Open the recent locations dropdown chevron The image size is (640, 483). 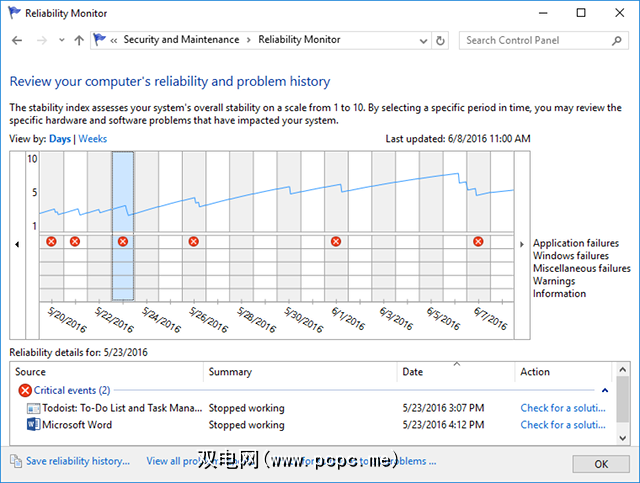[x=62, y=41]
